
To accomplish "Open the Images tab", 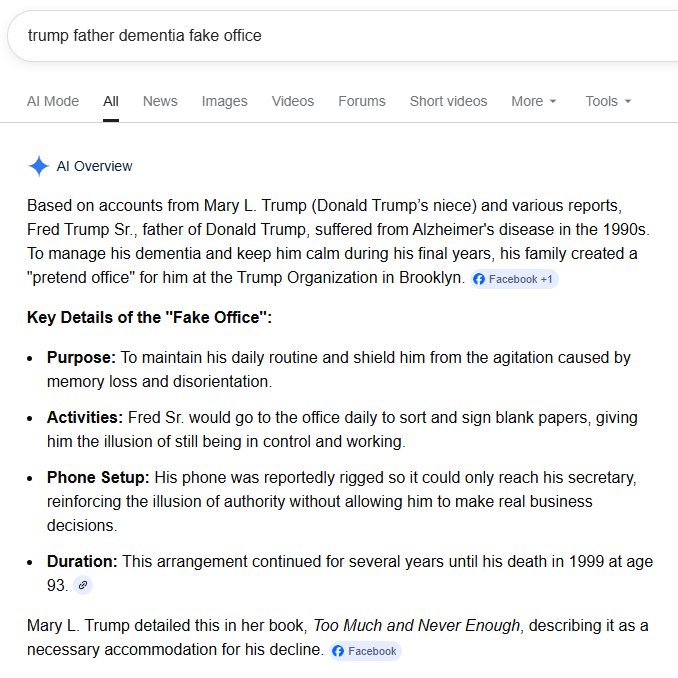I will point(224,101).
